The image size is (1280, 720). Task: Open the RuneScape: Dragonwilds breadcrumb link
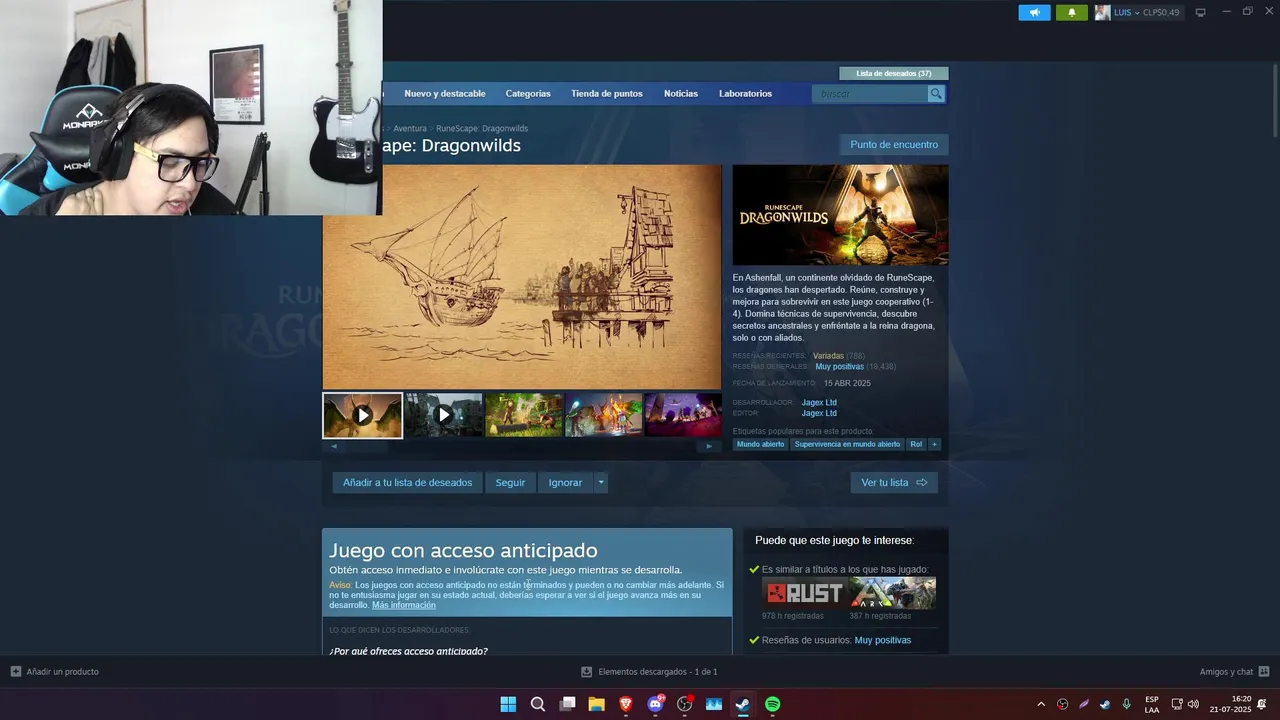[x=482, y=128]
